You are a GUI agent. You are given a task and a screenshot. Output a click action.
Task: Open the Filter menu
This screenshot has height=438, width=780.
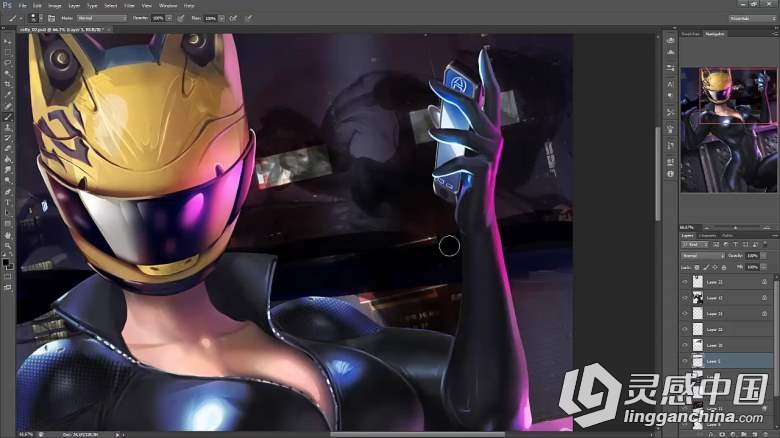pos(129,5)
